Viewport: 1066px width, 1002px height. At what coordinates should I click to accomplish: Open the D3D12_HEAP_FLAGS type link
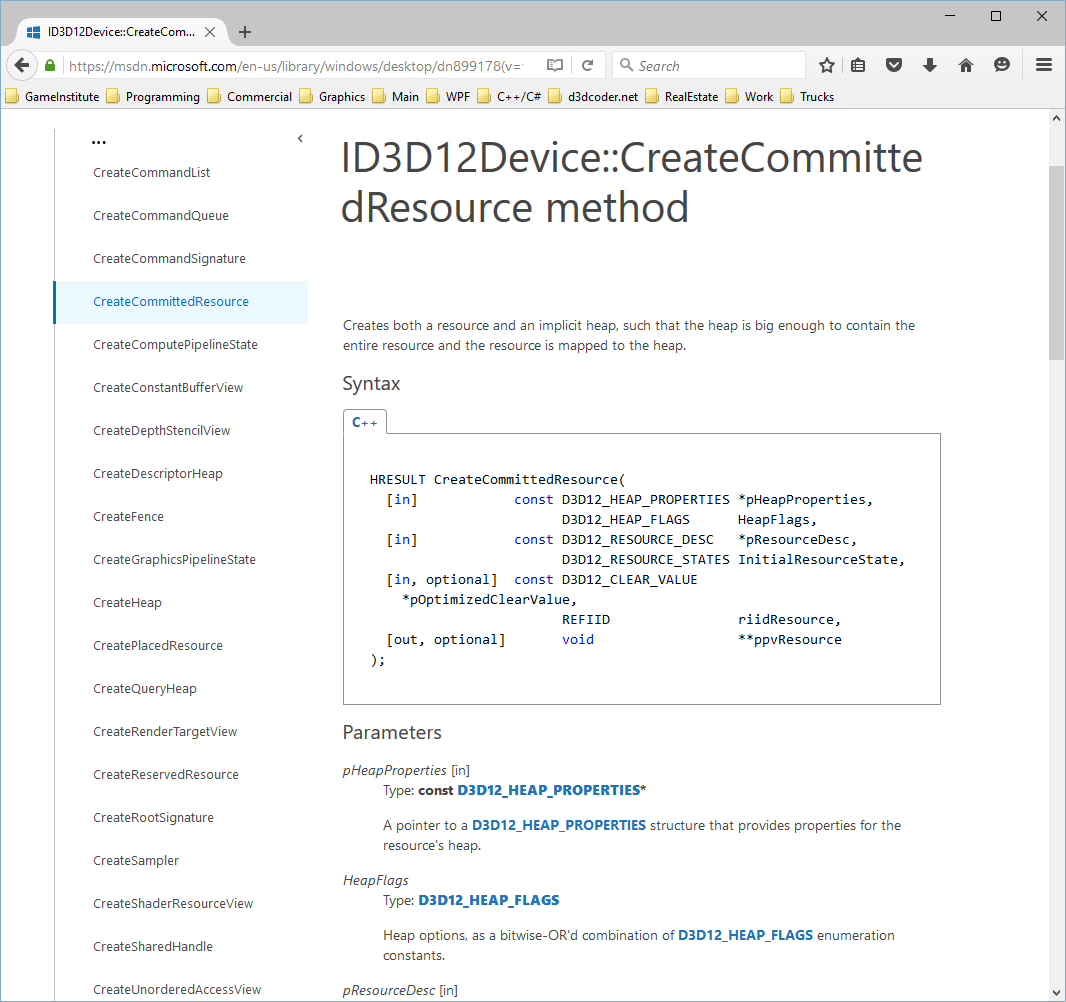point(488,900)
